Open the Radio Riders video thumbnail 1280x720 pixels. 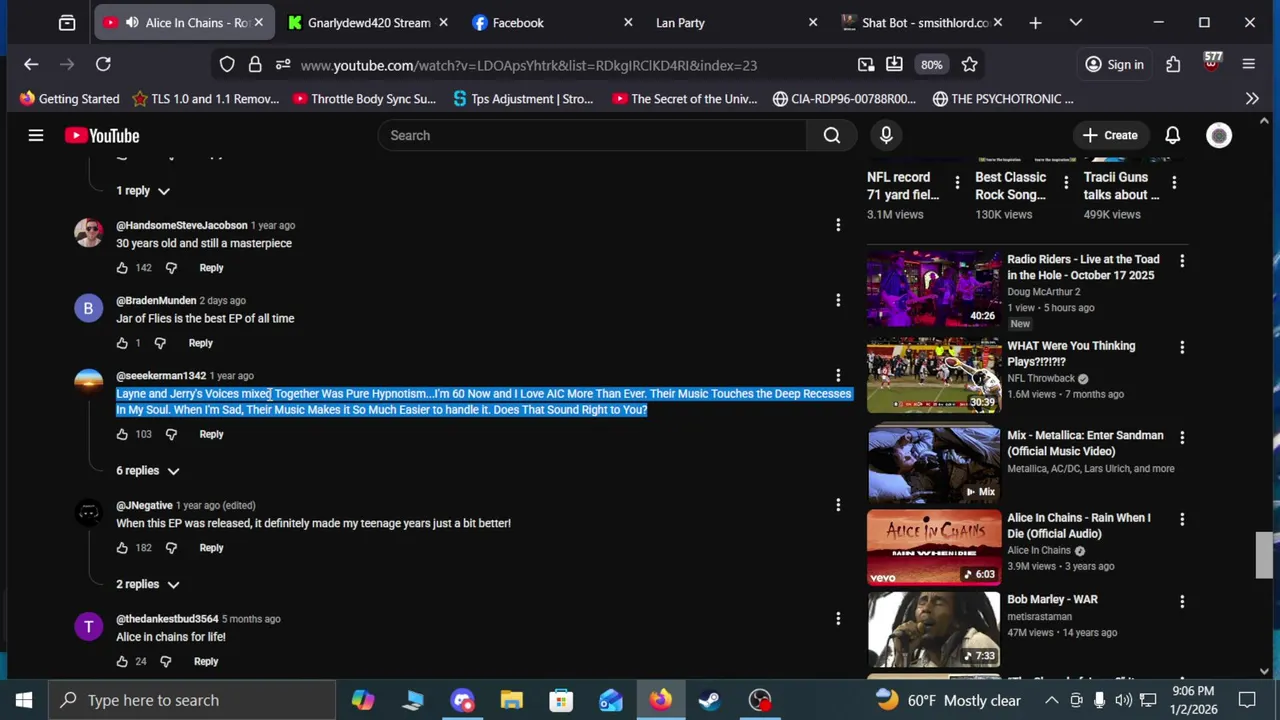point(934,289)
